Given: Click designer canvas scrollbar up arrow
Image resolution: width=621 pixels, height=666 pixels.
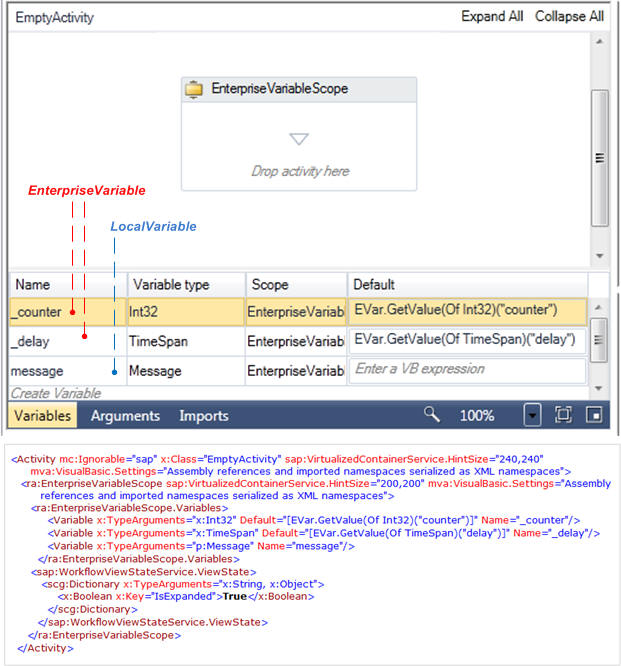Looking at the screenshot, I should point(600,41).
